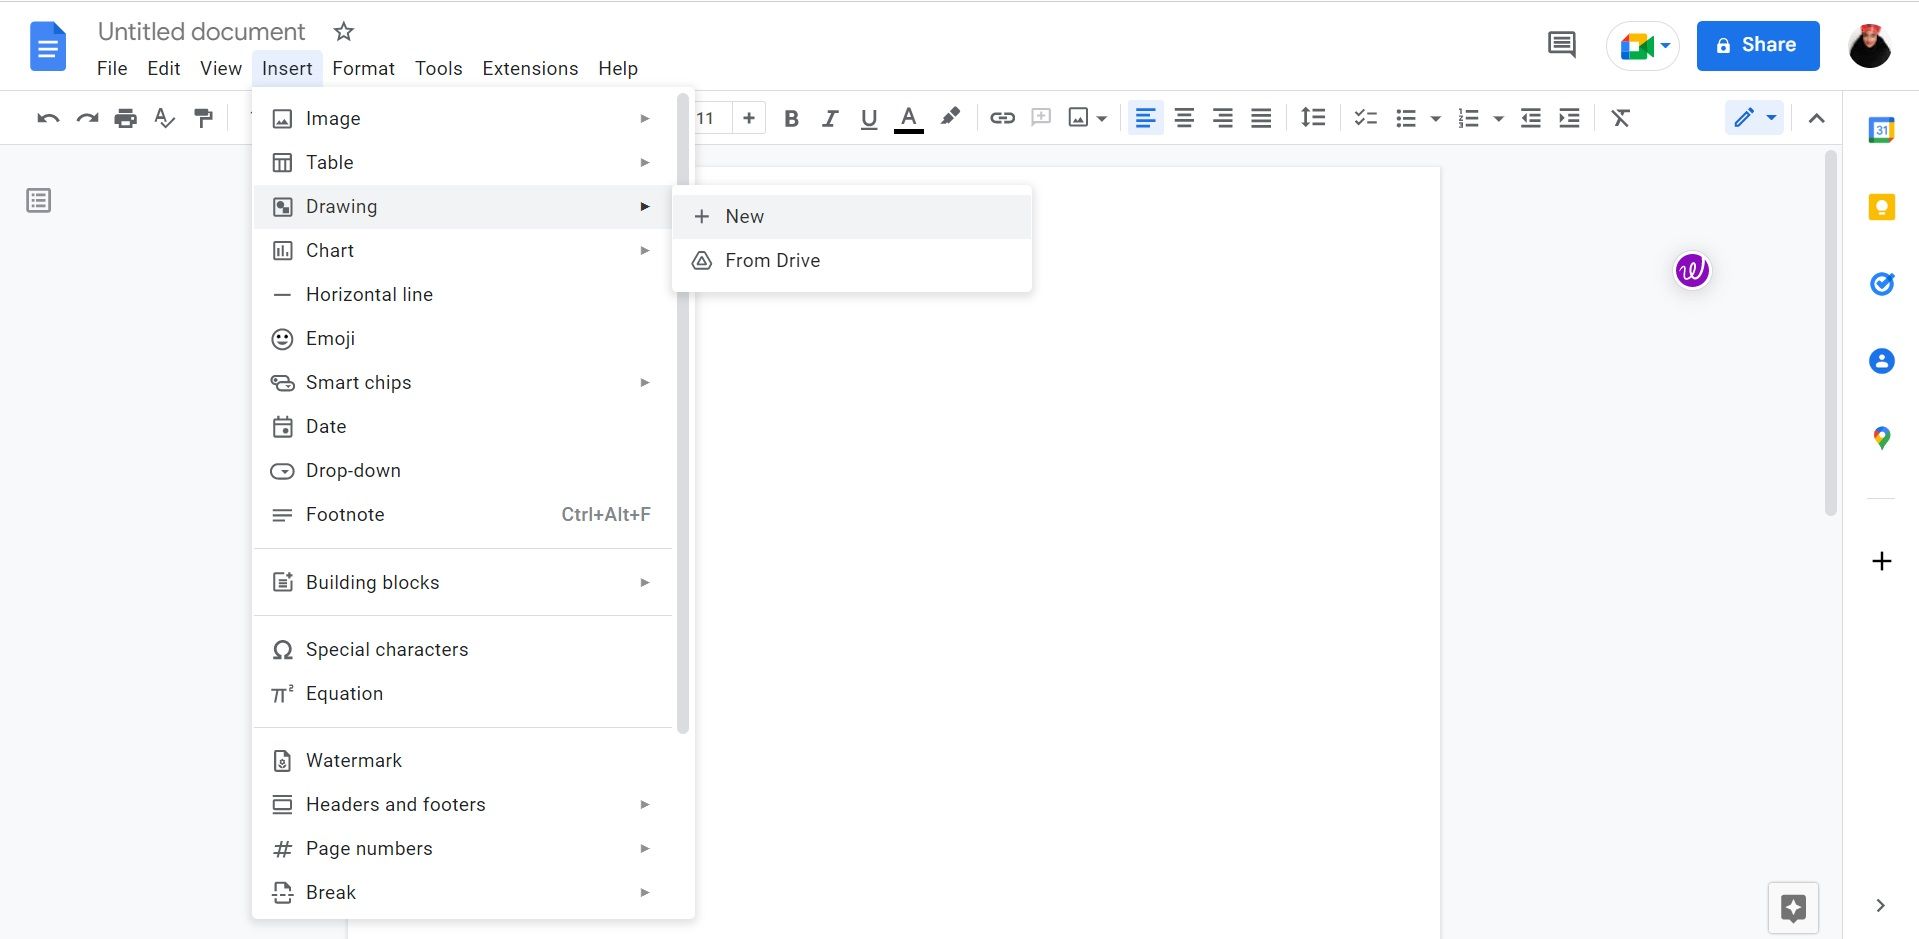Viewport: 1919px width, 939px height.
Task: Expand the bulleted list styles dropdown
Action: pos(1435,117)
